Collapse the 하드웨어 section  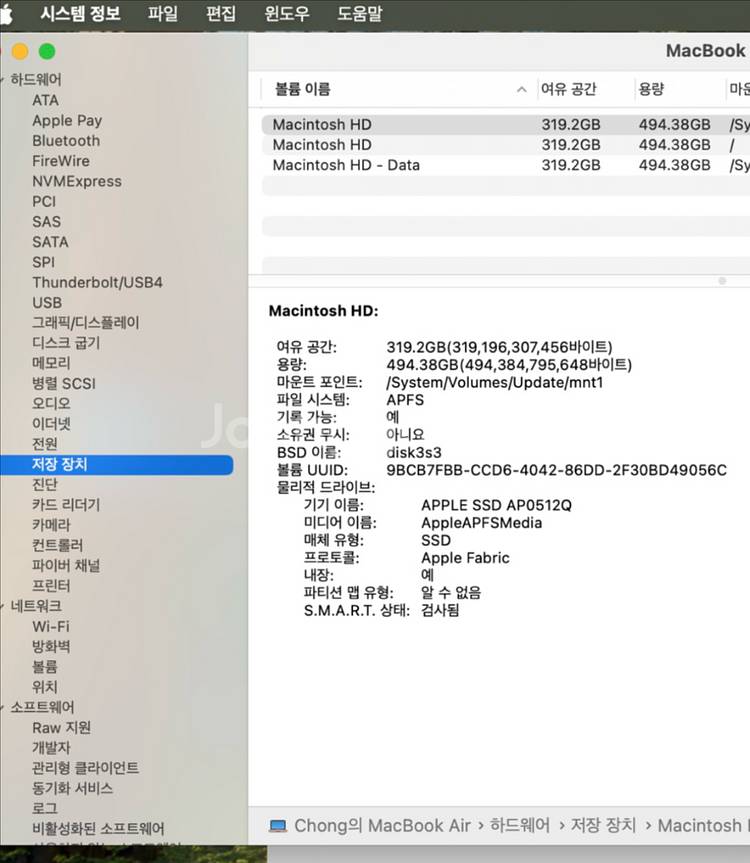(2, 79)
